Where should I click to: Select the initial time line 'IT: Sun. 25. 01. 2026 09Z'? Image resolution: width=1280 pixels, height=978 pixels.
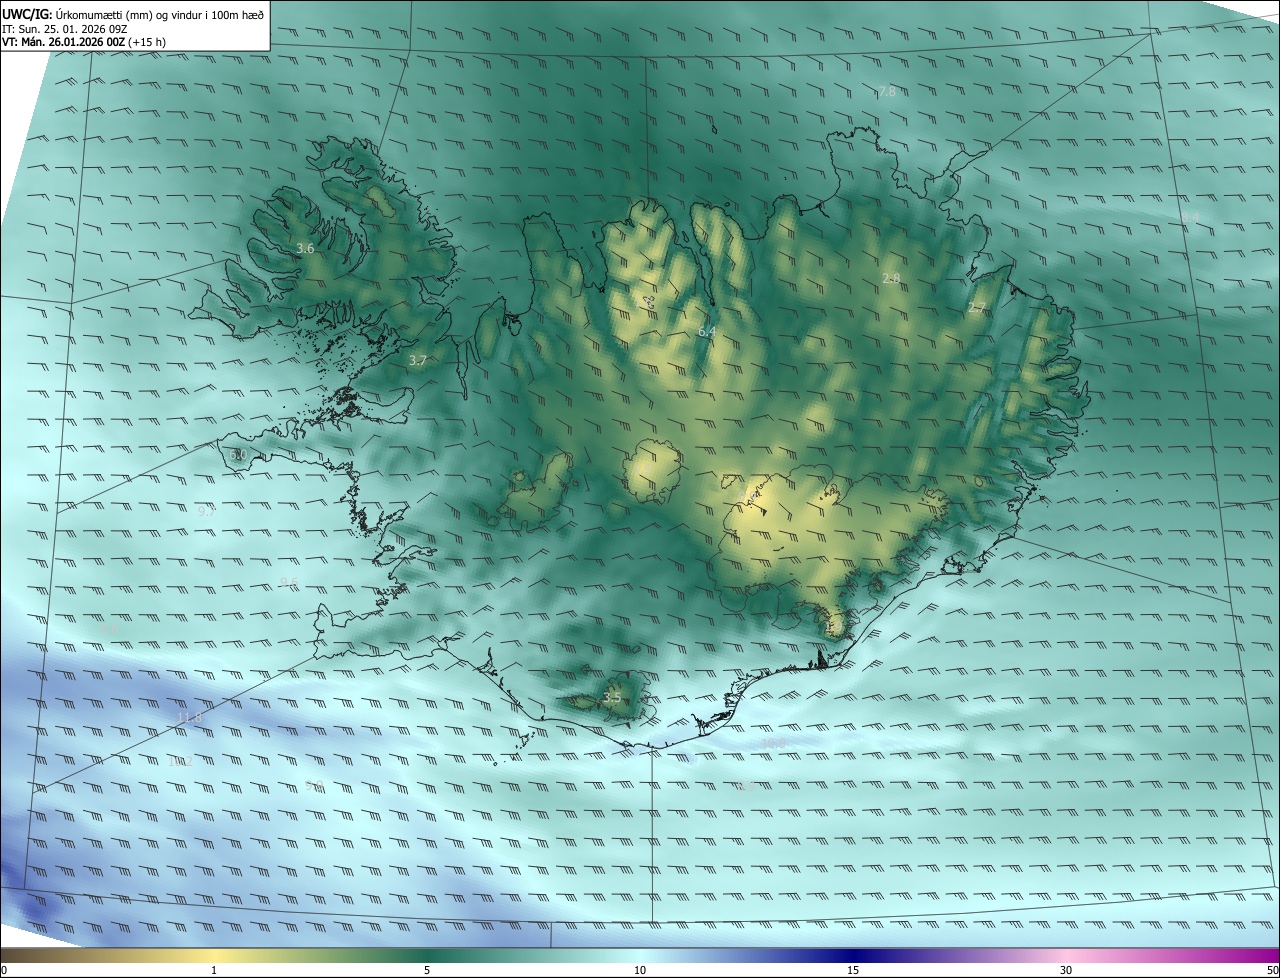click(64, 29)
